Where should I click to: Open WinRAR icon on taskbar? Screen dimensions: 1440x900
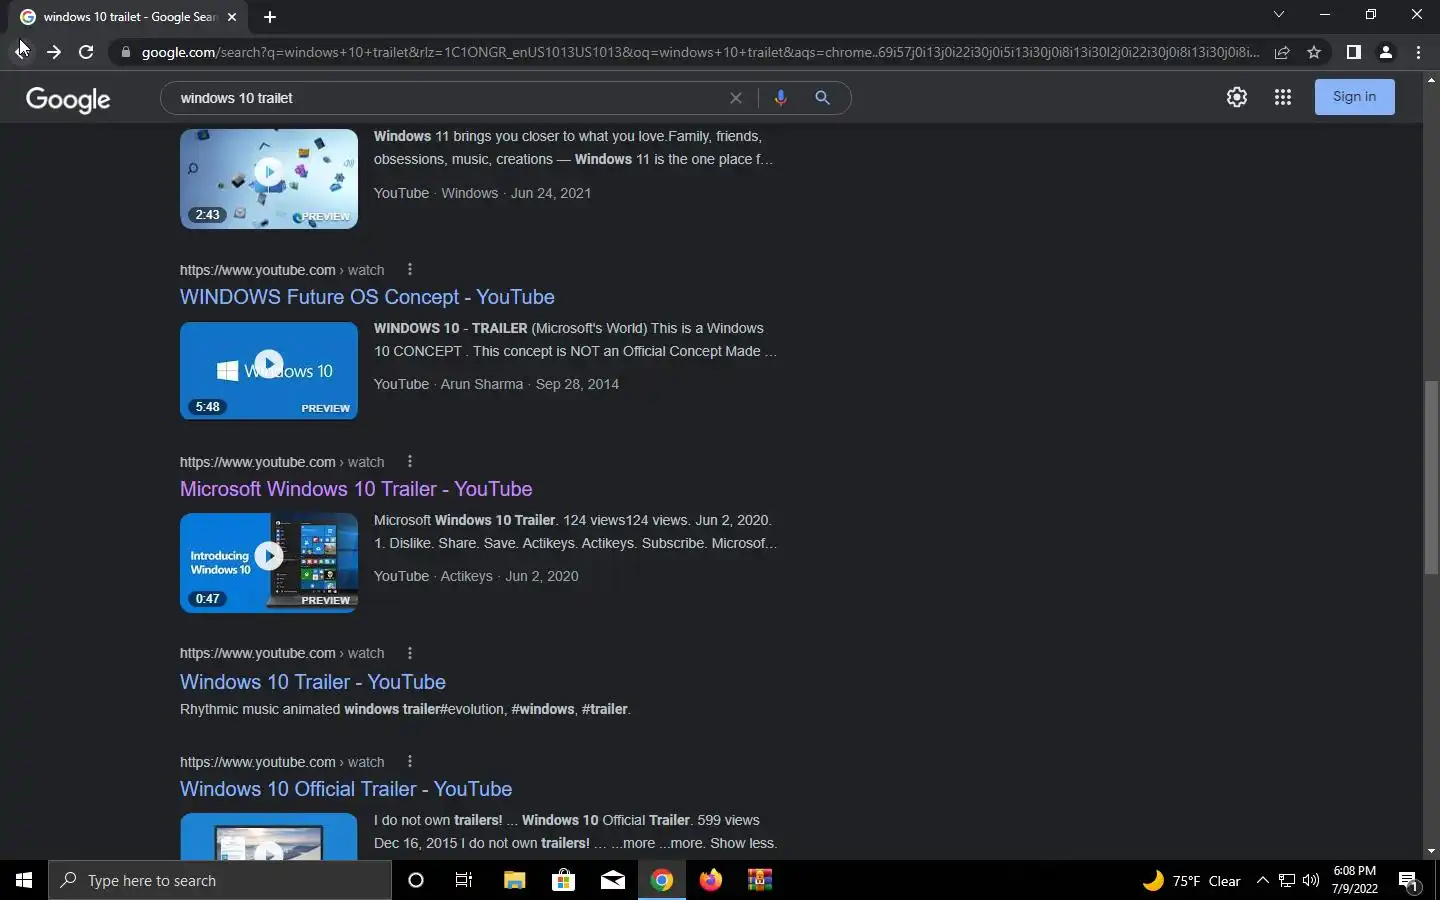(x=760, y=880)
